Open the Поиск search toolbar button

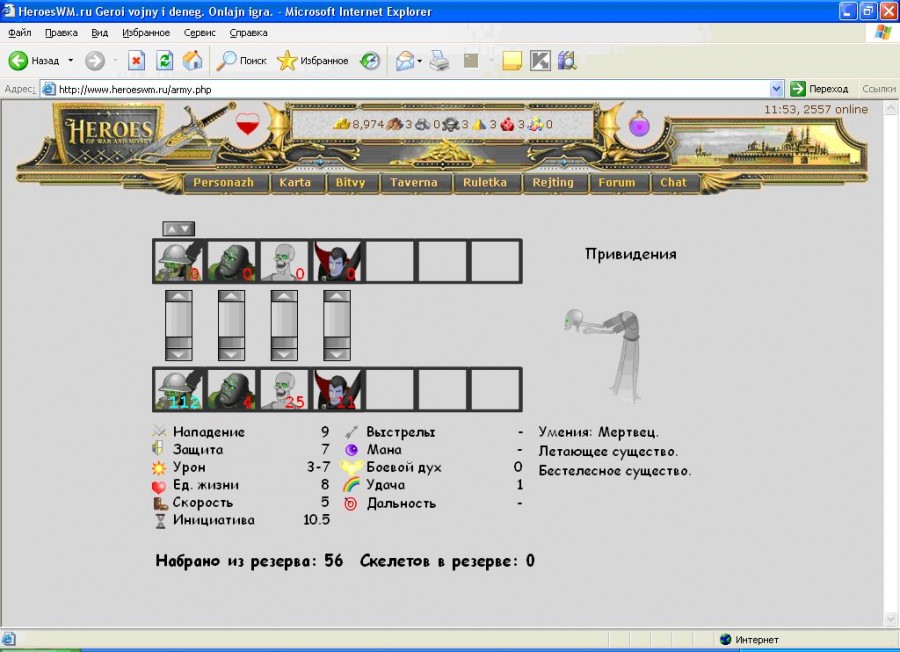pos(241,60)
